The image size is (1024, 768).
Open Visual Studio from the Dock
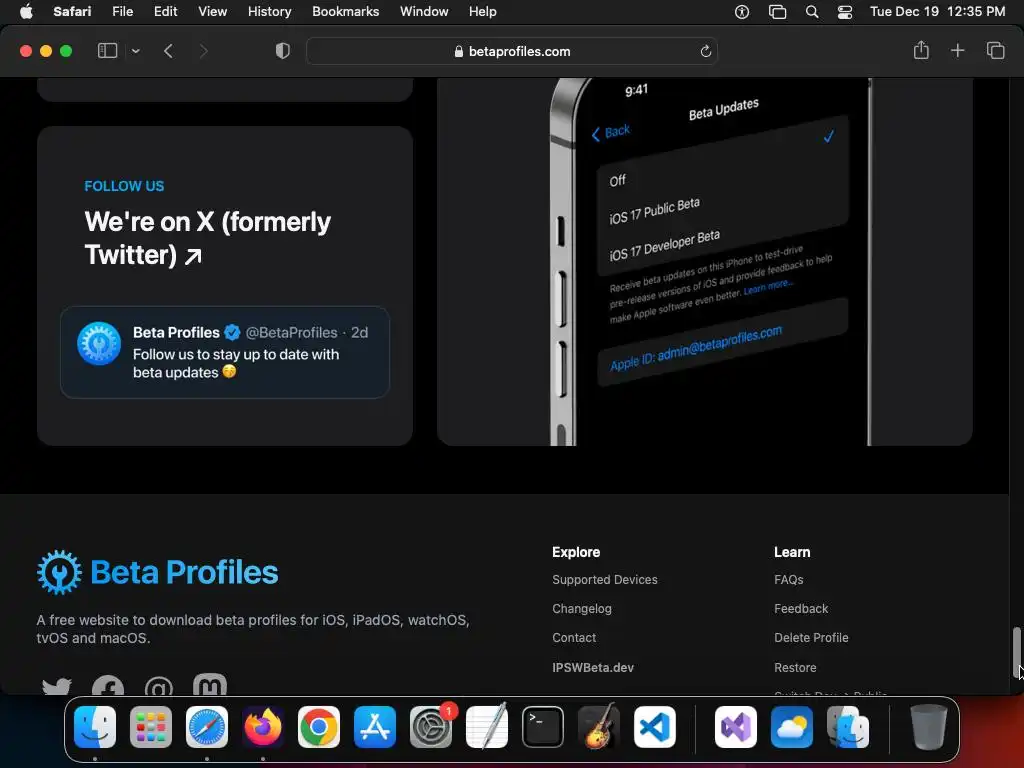coord(736,727)
